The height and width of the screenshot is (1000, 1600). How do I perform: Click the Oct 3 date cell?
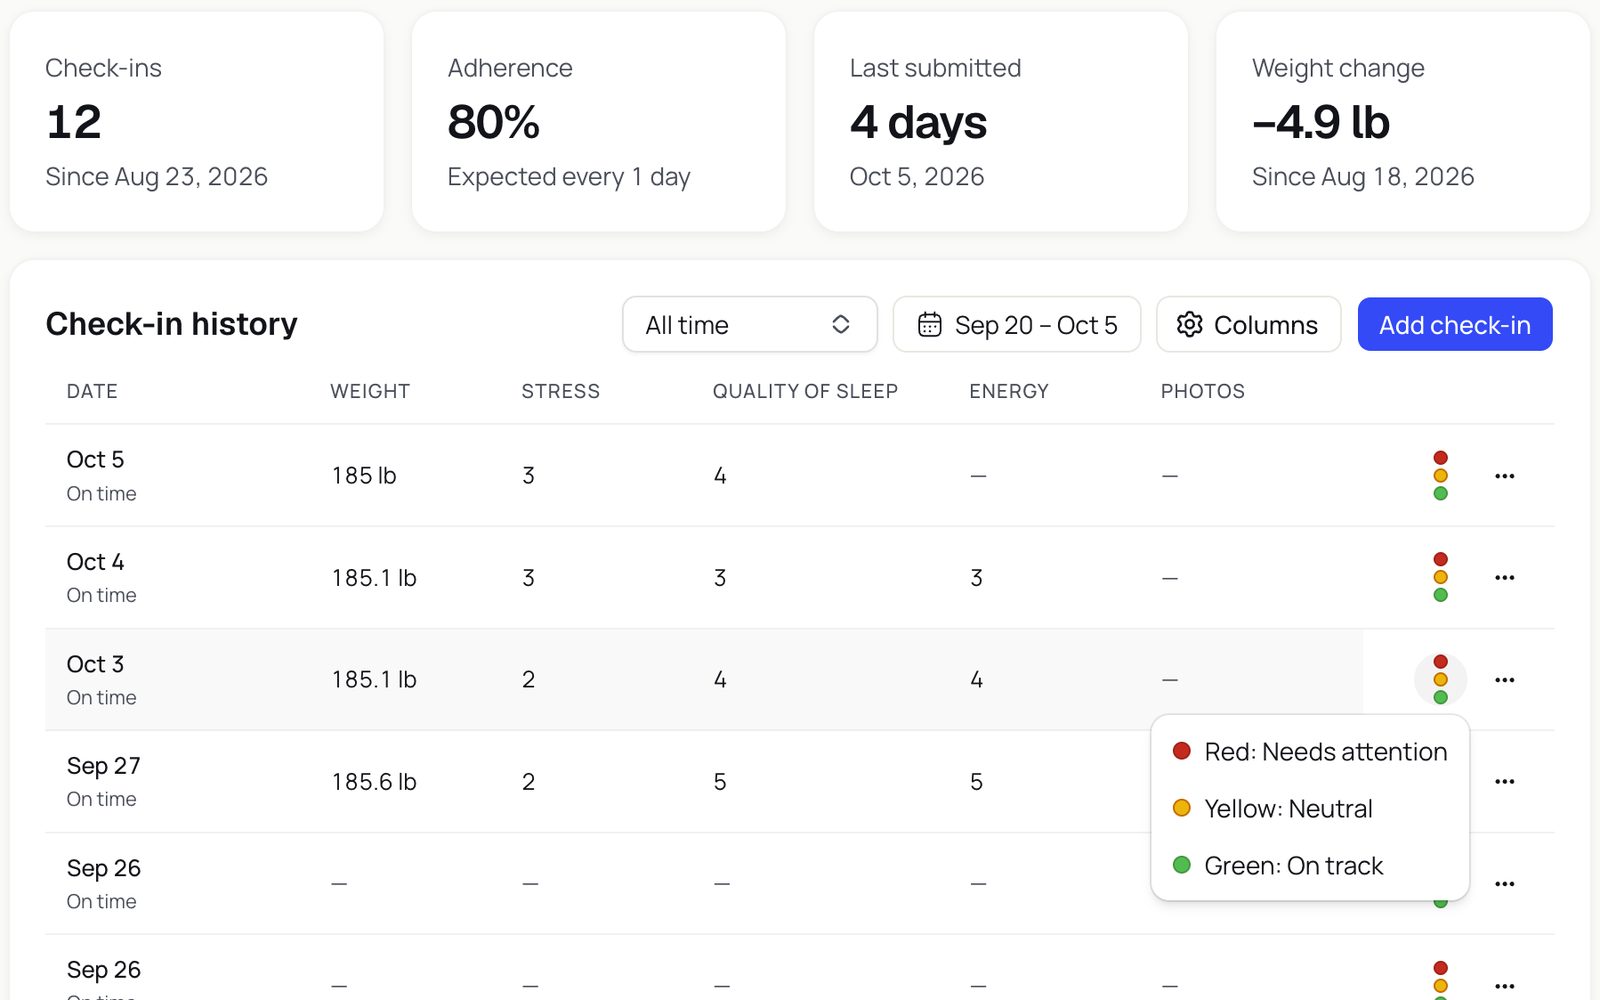point(101,680)
